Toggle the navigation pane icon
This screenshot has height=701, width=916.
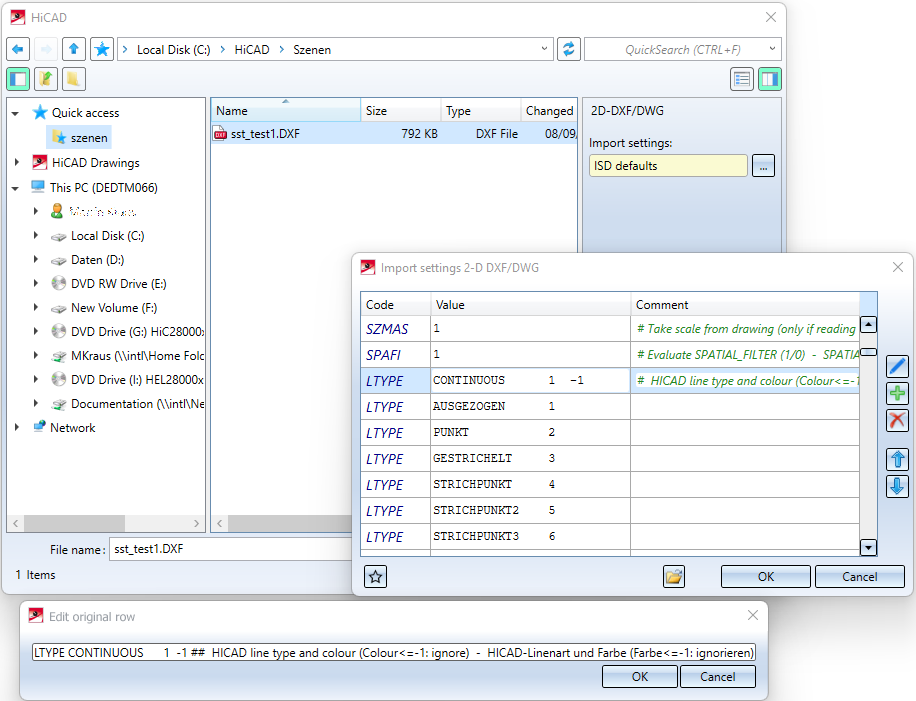click(18, 79)
